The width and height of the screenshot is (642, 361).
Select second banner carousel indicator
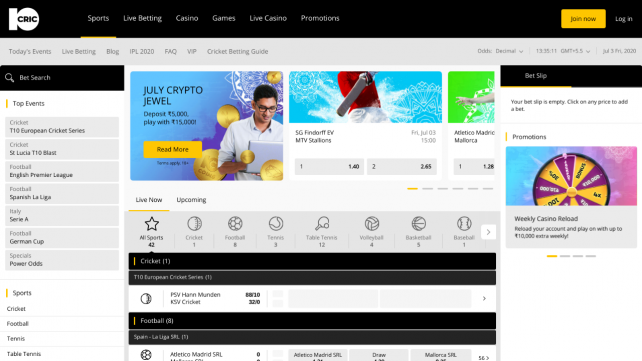427,189
